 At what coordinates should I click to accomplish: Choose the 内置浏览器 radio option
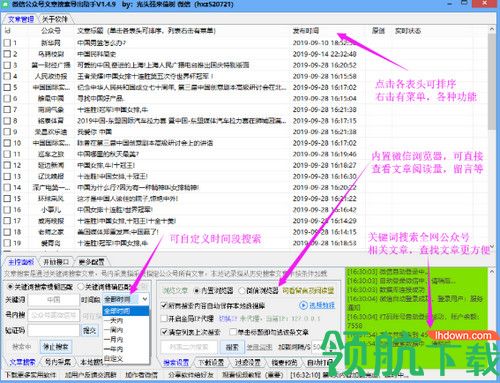pyautogui.click(x=197, y=291)
